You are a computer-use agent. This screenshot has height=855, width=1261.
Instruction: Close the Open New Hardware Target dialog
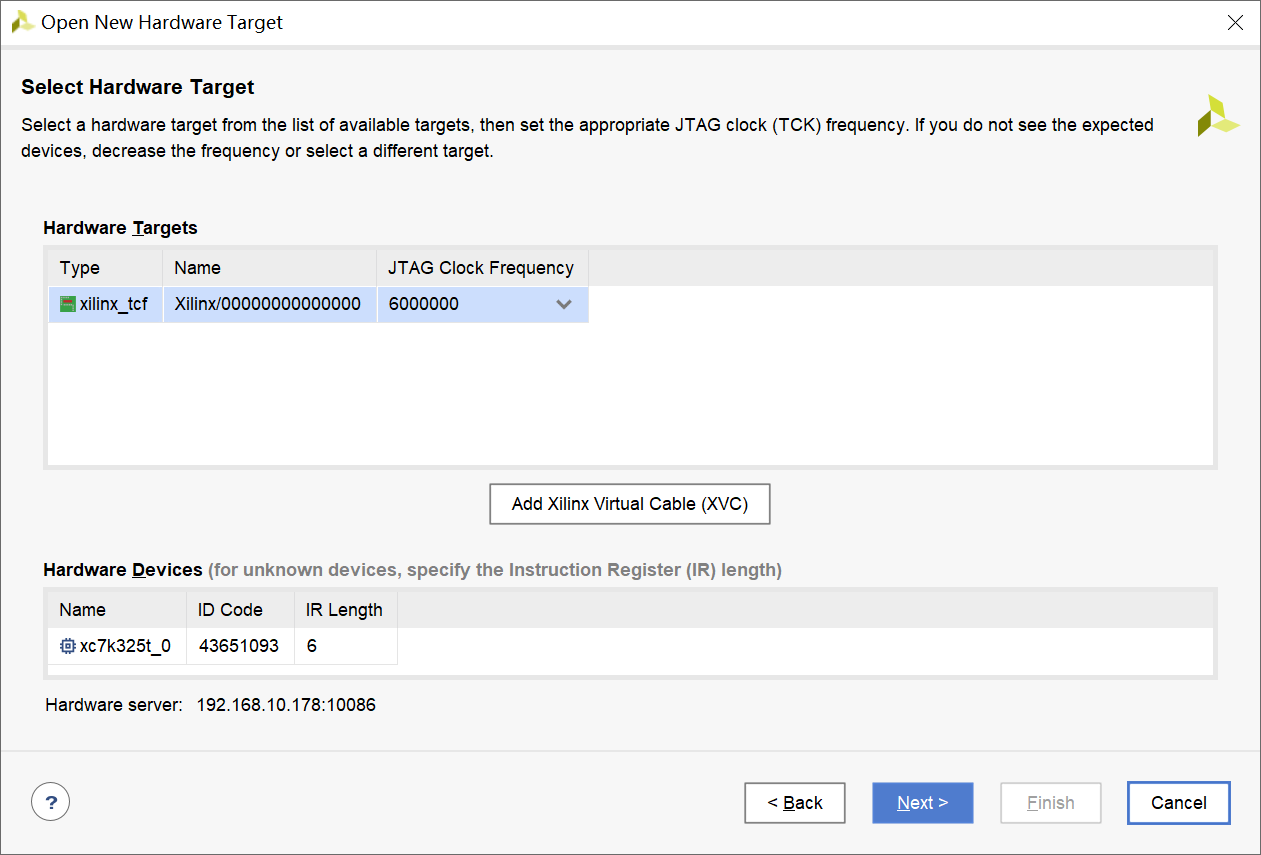pos(1235,22)
